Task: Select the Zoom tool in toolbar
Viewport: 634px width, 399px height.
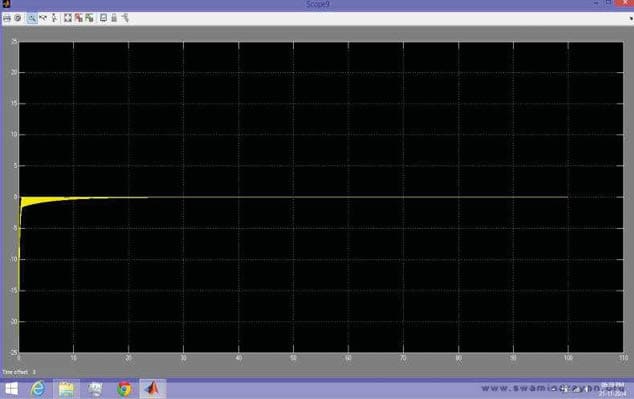Action: click(32, 18)
